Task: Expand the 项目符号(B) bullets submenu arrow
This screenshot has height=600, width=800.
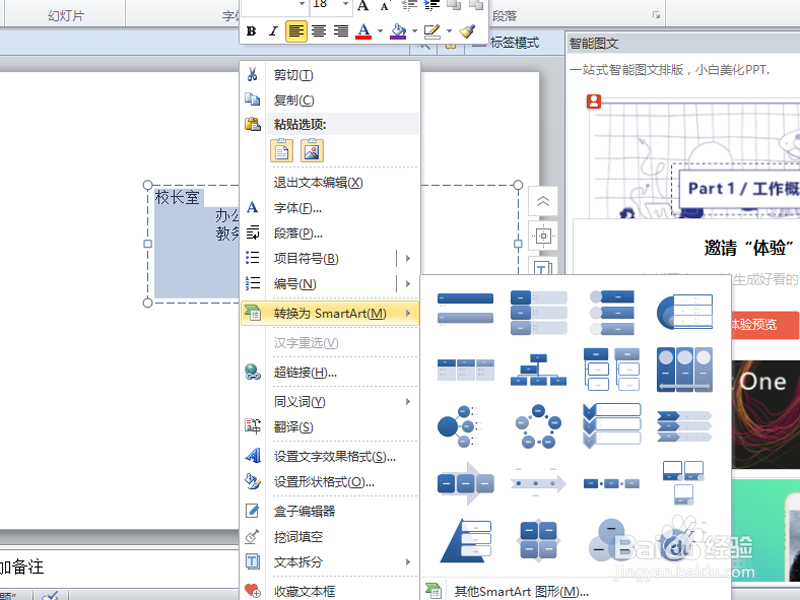Action: [408, 258]
